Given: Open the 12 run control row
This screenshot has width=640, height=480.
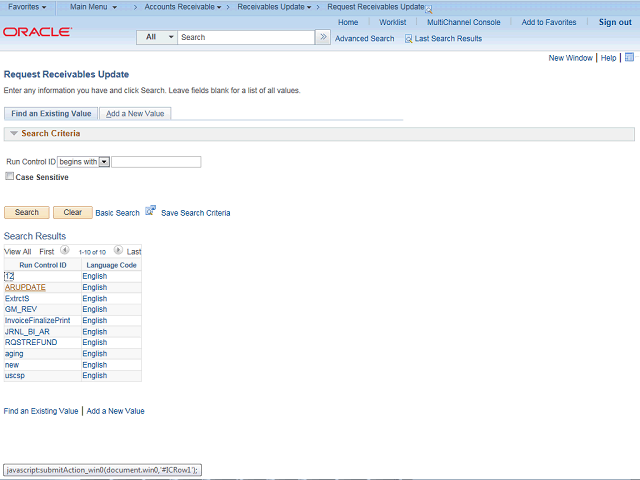Looking at the screenshot, I should pyautogui.click(x=9, y=276).
